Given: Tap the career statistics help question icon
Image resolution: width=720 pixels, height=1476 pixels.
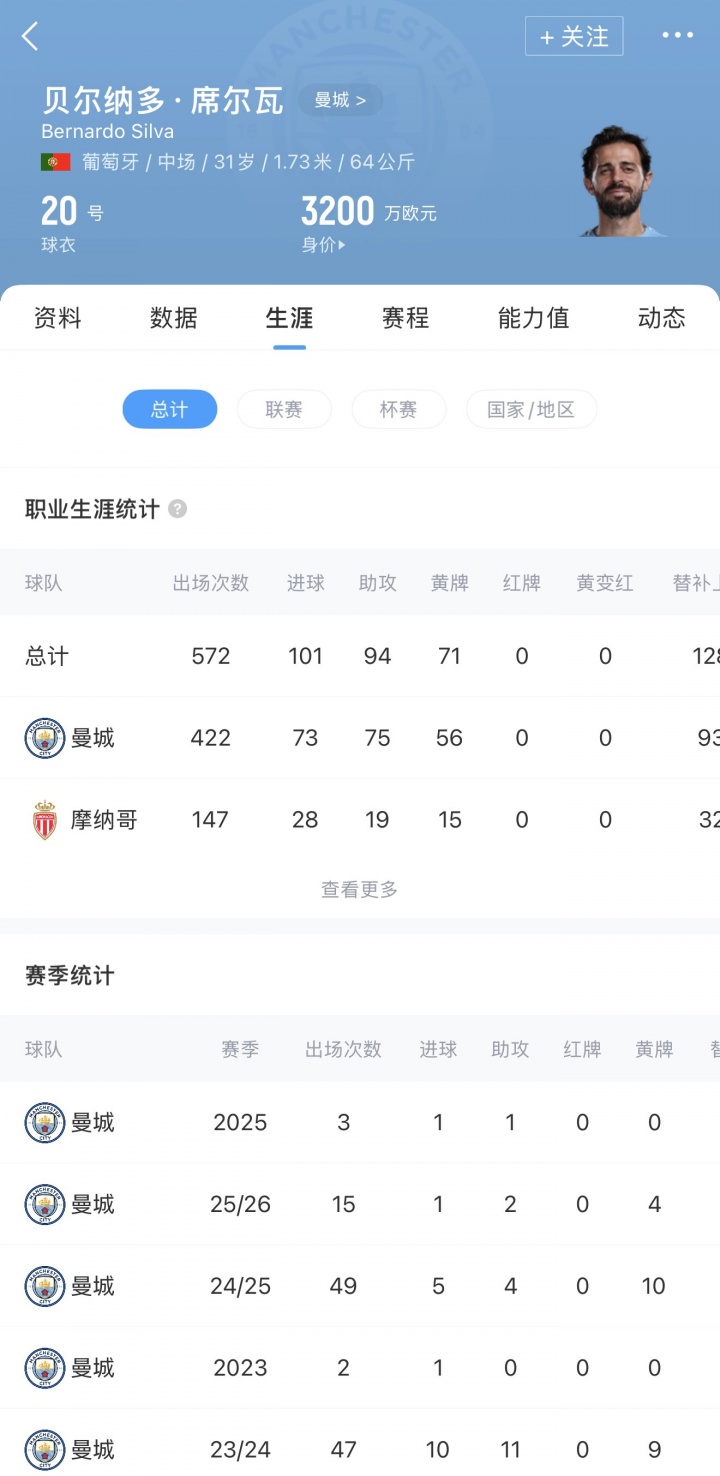Looking at the screenshot, I should pyautogui.click(x=177, y=509).
